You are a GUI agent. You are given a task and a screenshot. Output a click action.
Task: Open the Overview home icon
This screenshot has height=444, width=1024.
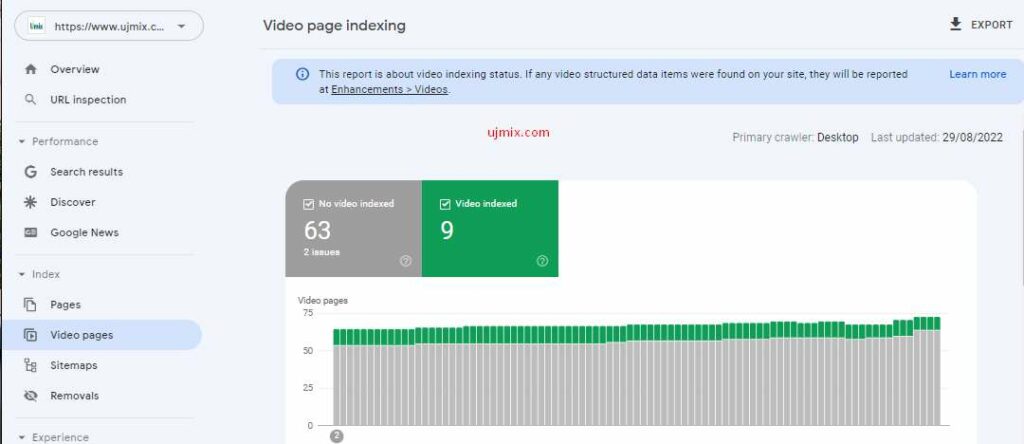pyautogui.click(x=30, y=69)
